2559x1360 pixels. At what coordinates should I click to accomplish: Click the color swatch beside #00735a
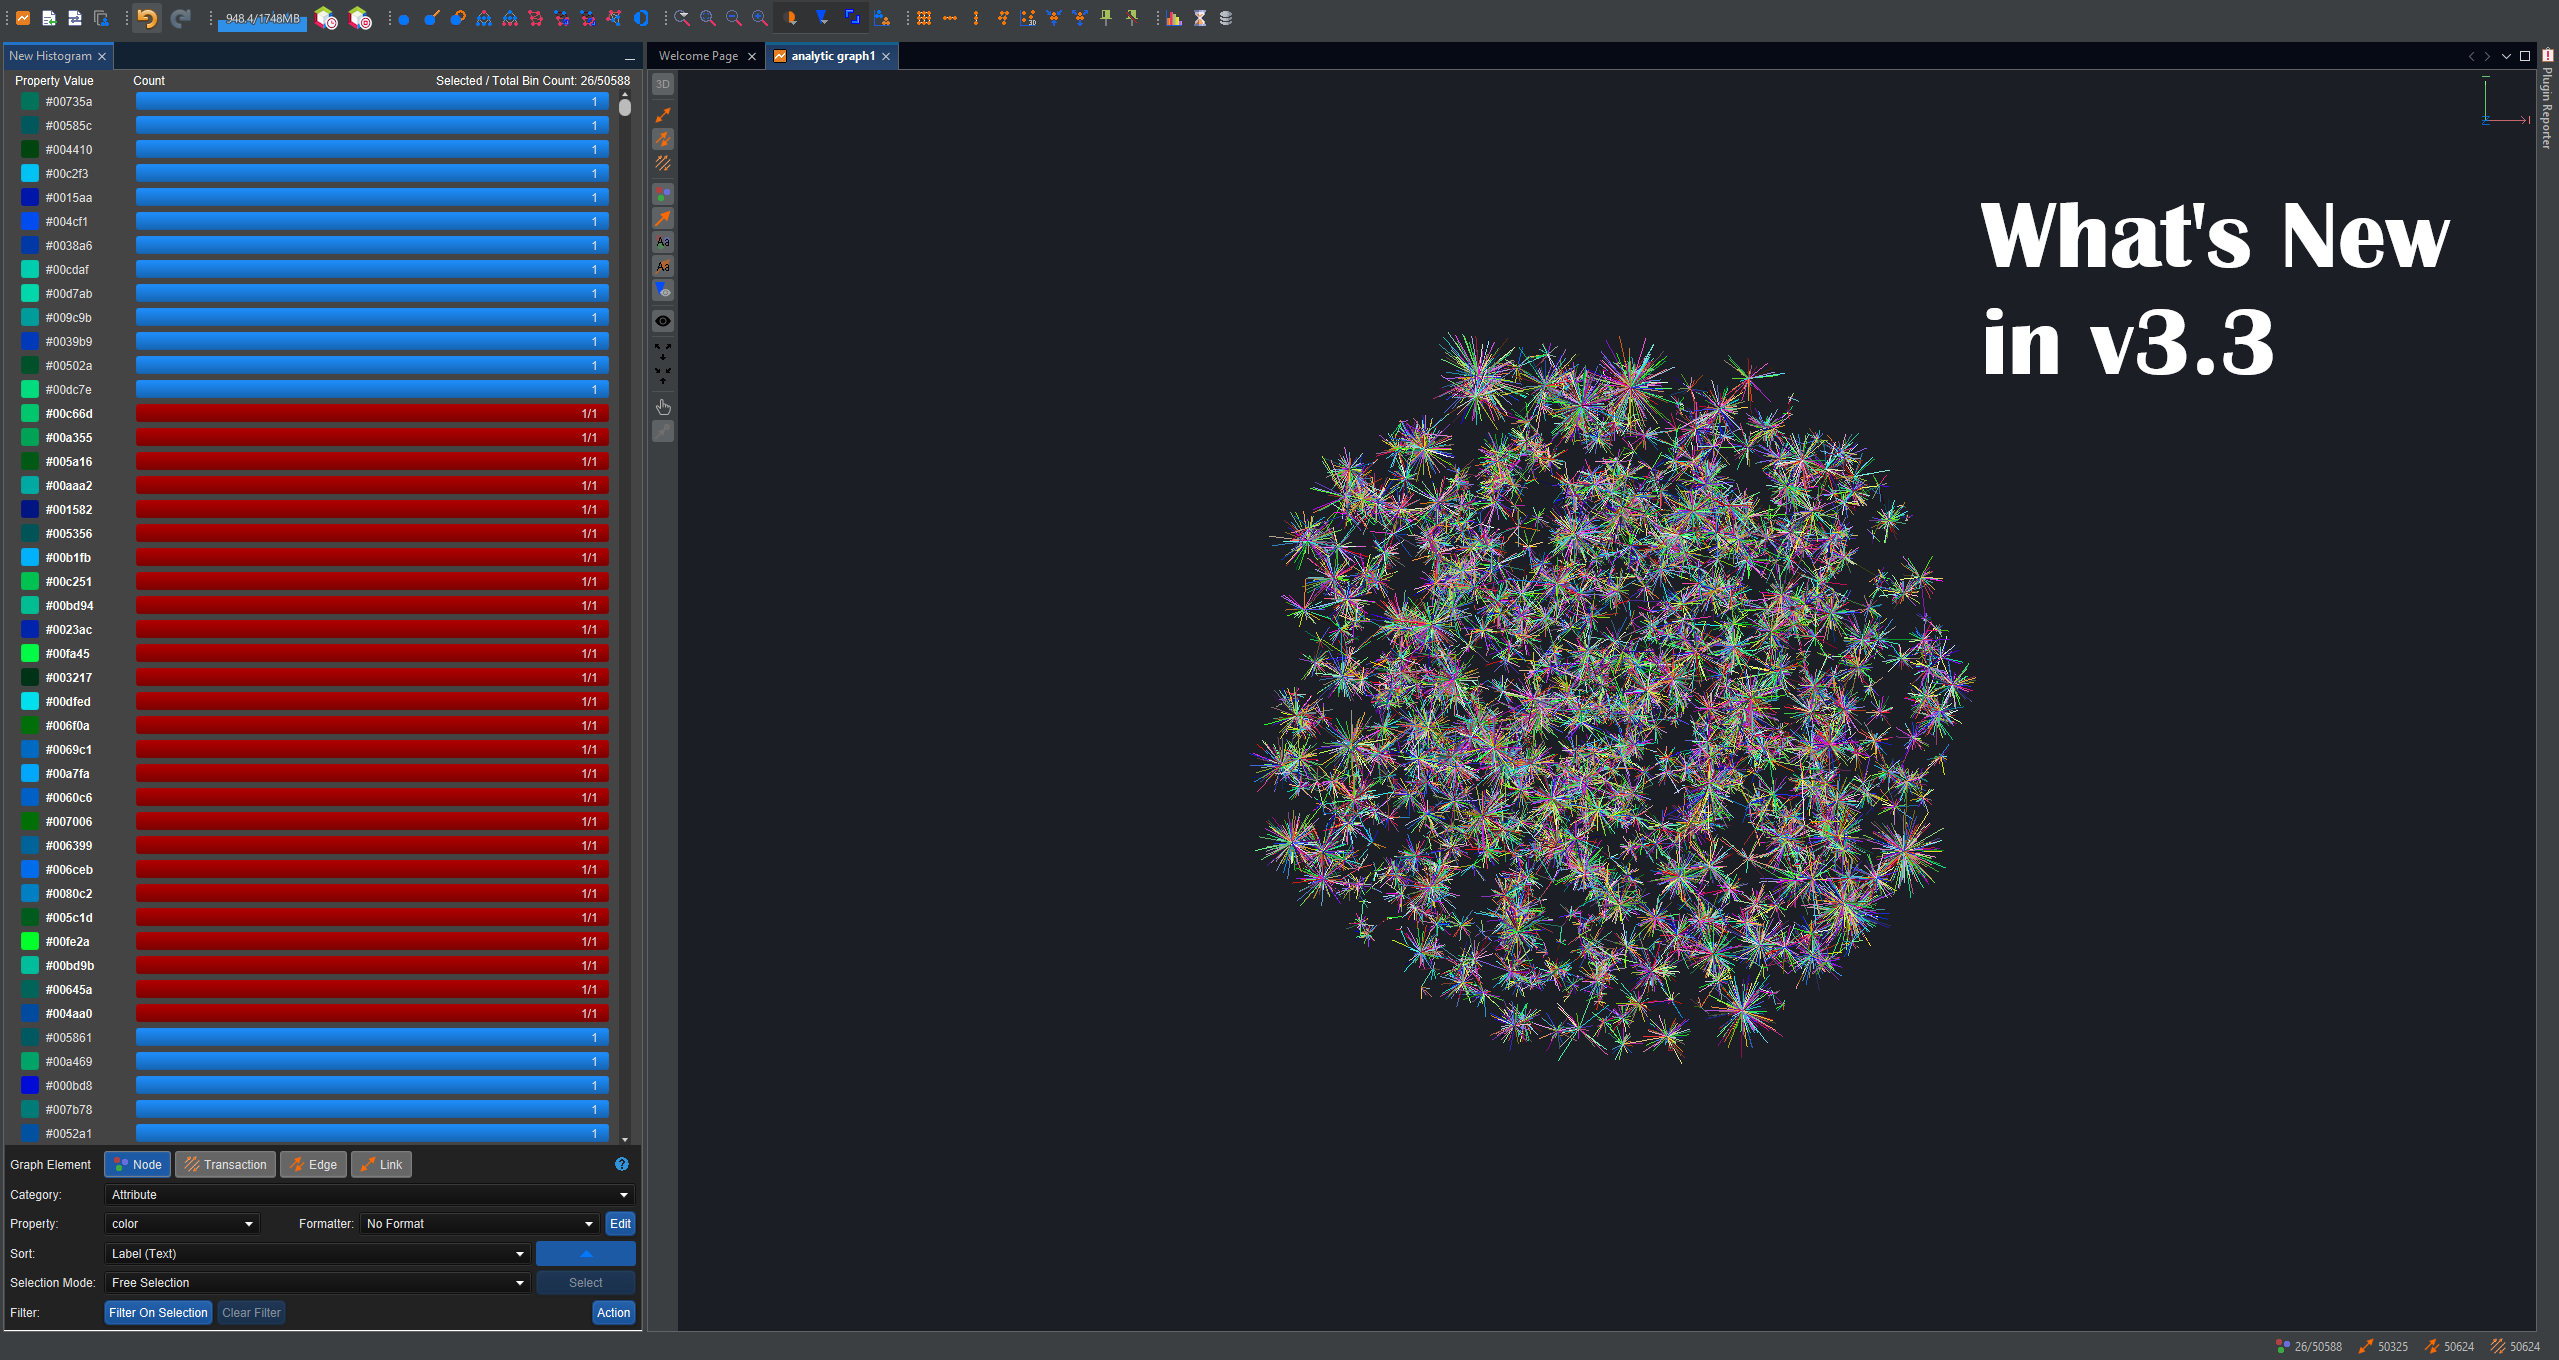point(29,101)
